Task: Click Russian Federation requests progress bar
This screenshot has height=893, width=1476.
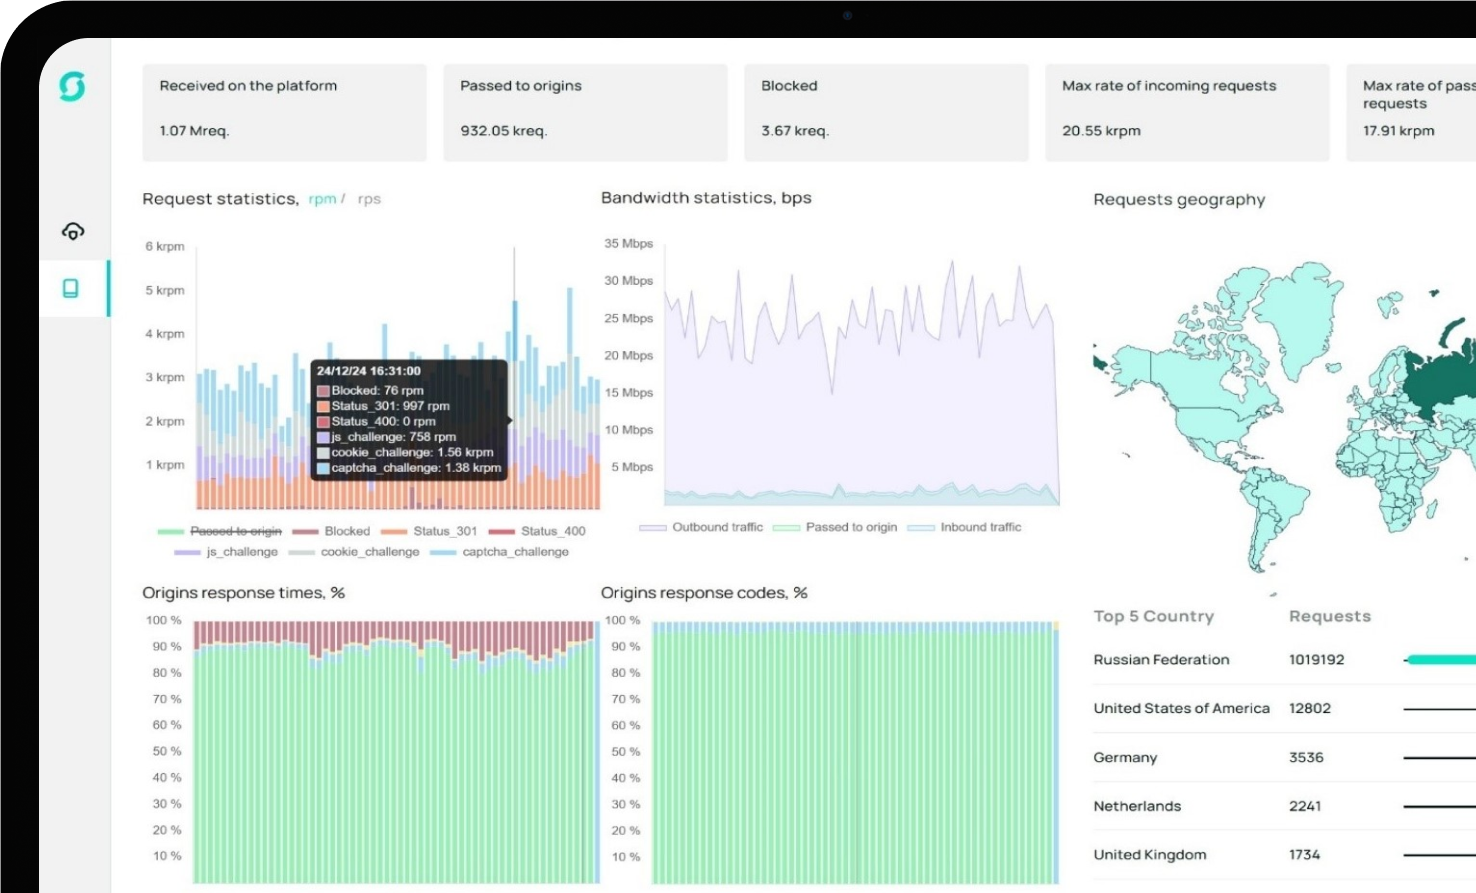Action: [1440, 660]
